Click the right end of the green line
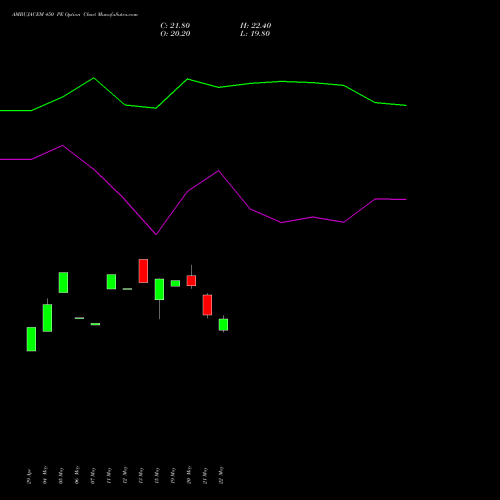This screenshot has width=500, height=500. (x=406, y=105)
